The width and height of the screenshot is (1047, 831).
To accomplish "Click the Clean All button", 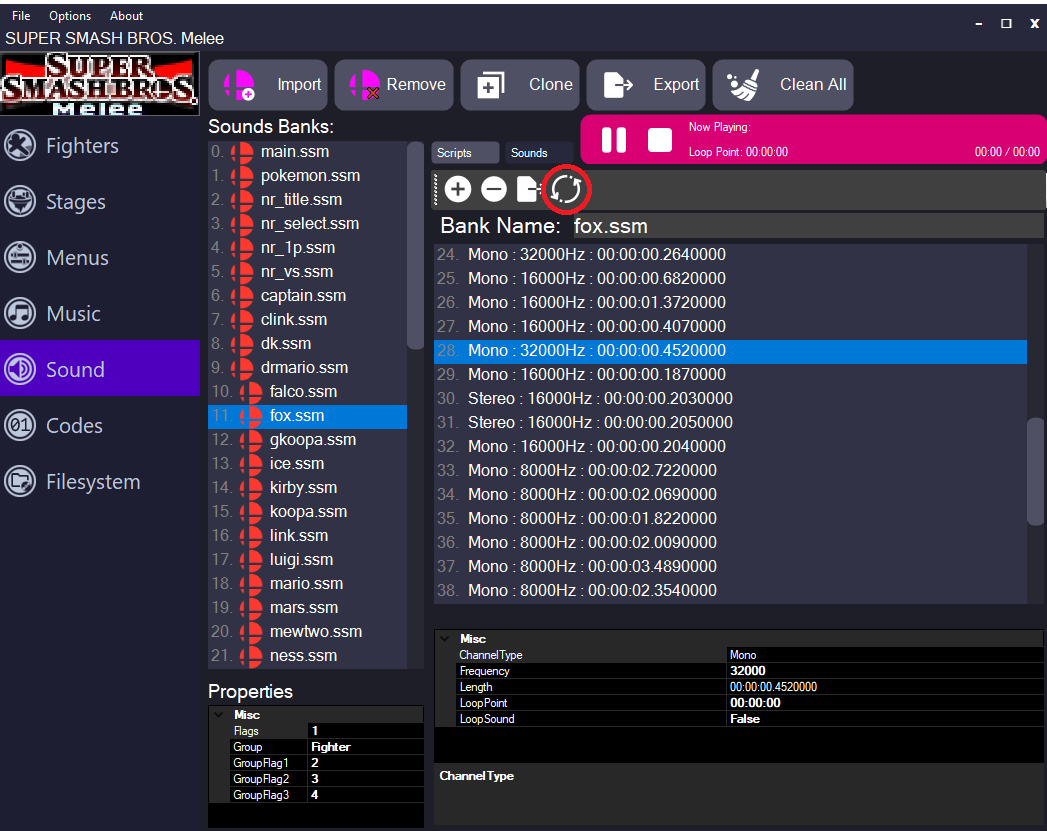I will (783, 85).
